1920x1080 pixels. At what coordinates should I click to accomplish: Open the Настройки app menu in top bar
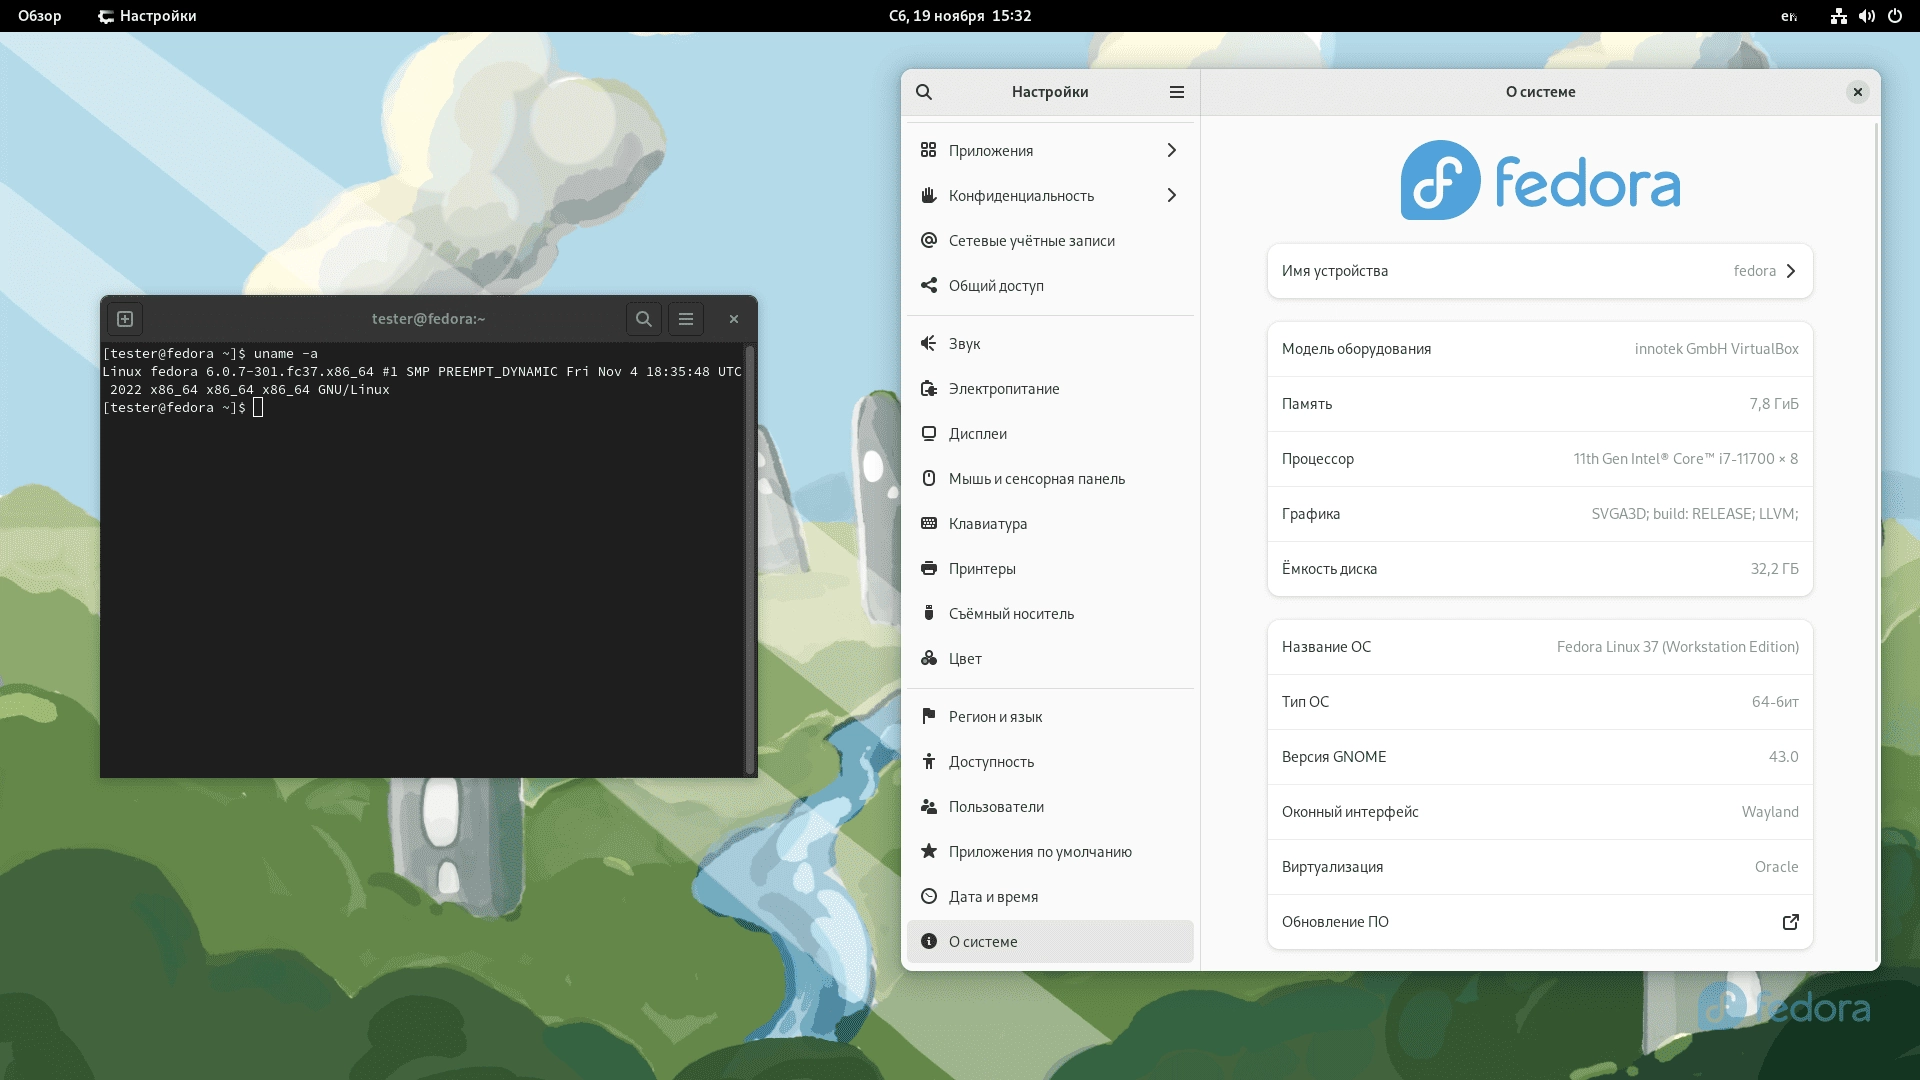[148, 16]
